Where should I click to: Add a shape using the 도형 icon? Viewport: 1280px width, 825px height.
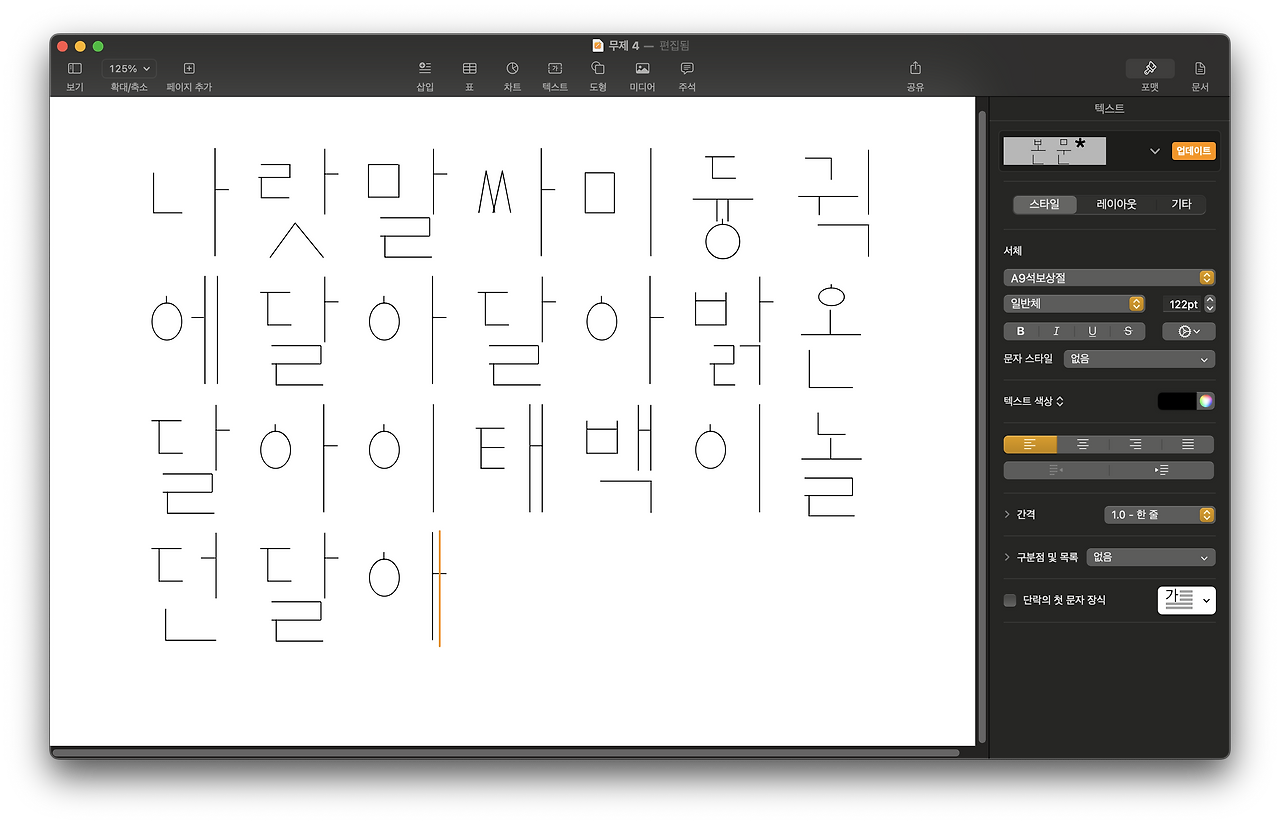click(x=597, y=70)
